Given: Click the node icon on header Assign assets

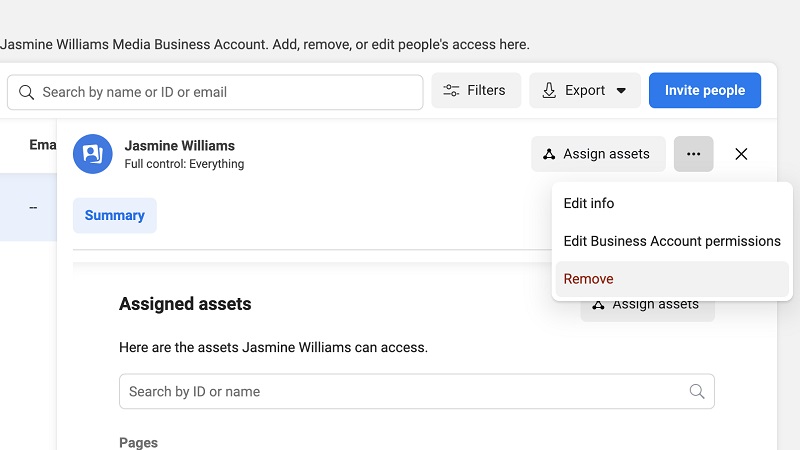Looking at the screenshot, I should (x=549, y=154).
